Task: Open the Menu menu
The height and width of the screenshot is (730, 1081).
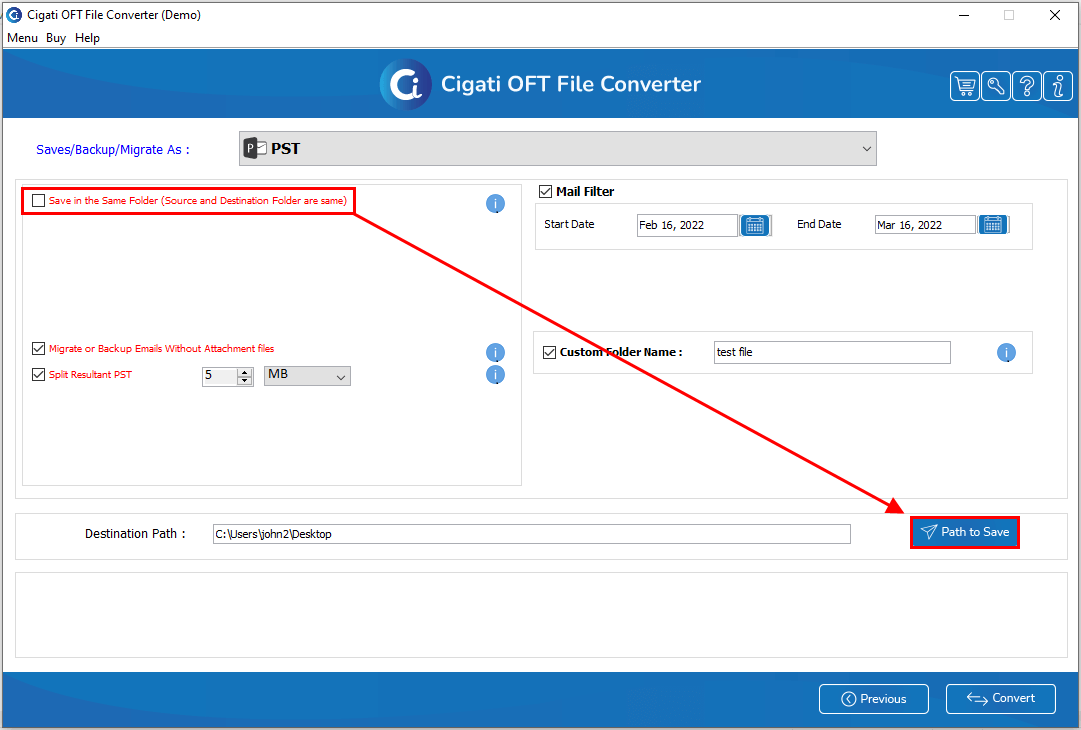Action: (x=22, y=38)
